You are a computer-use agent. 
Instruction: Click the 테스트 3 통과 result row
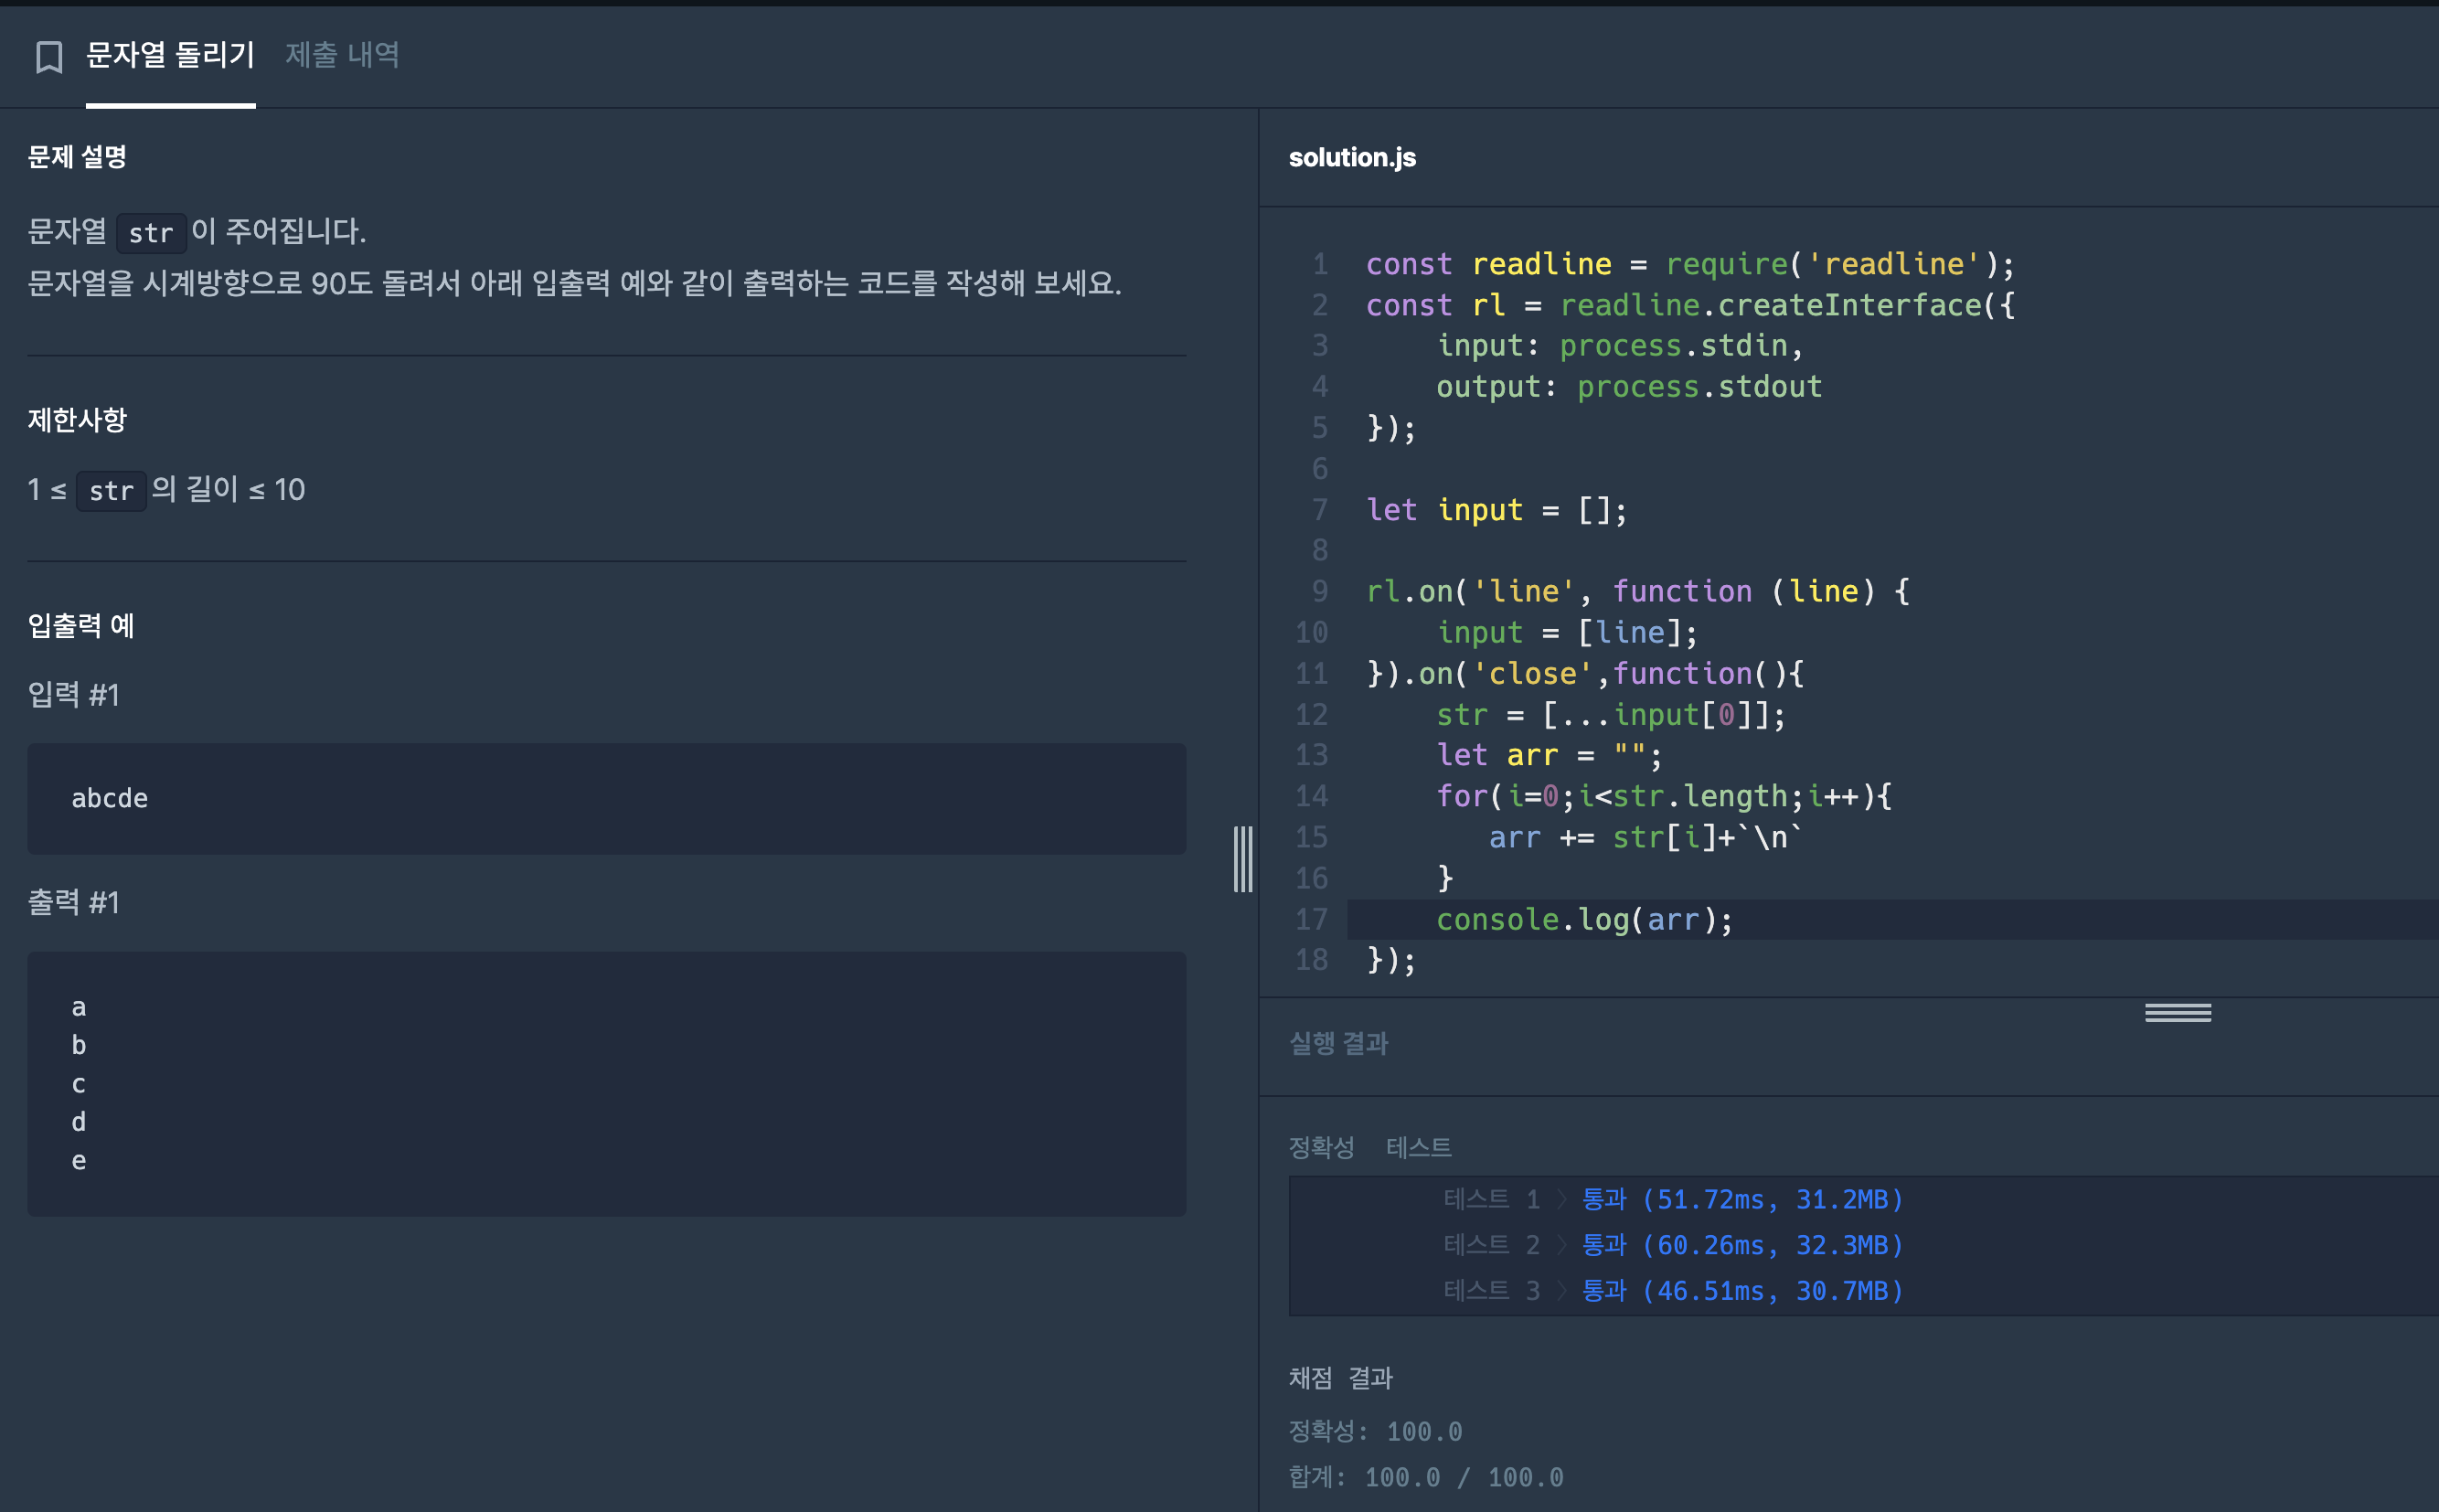1673,1291
